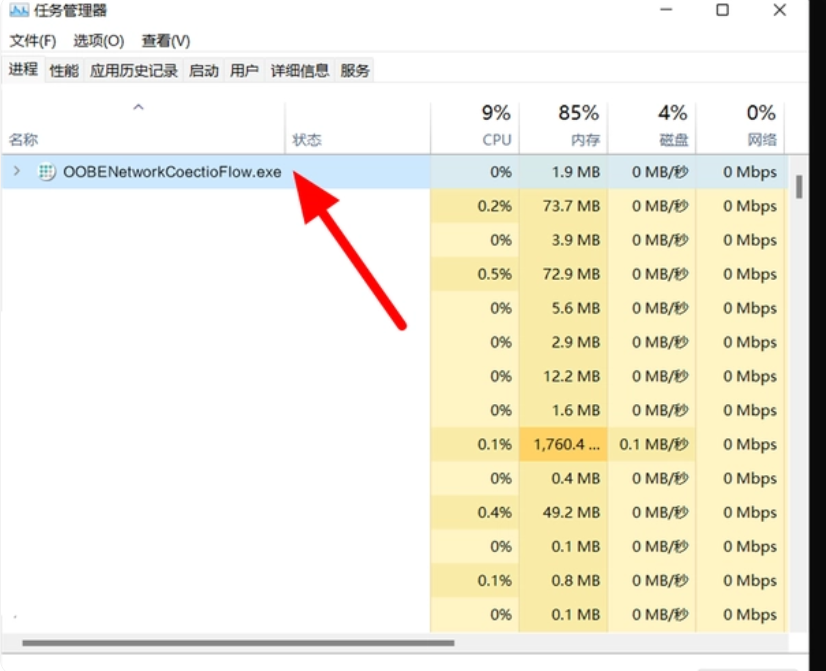
Task: Click the 1.6 MB memory cell
Action: click(x=563, y=410)
